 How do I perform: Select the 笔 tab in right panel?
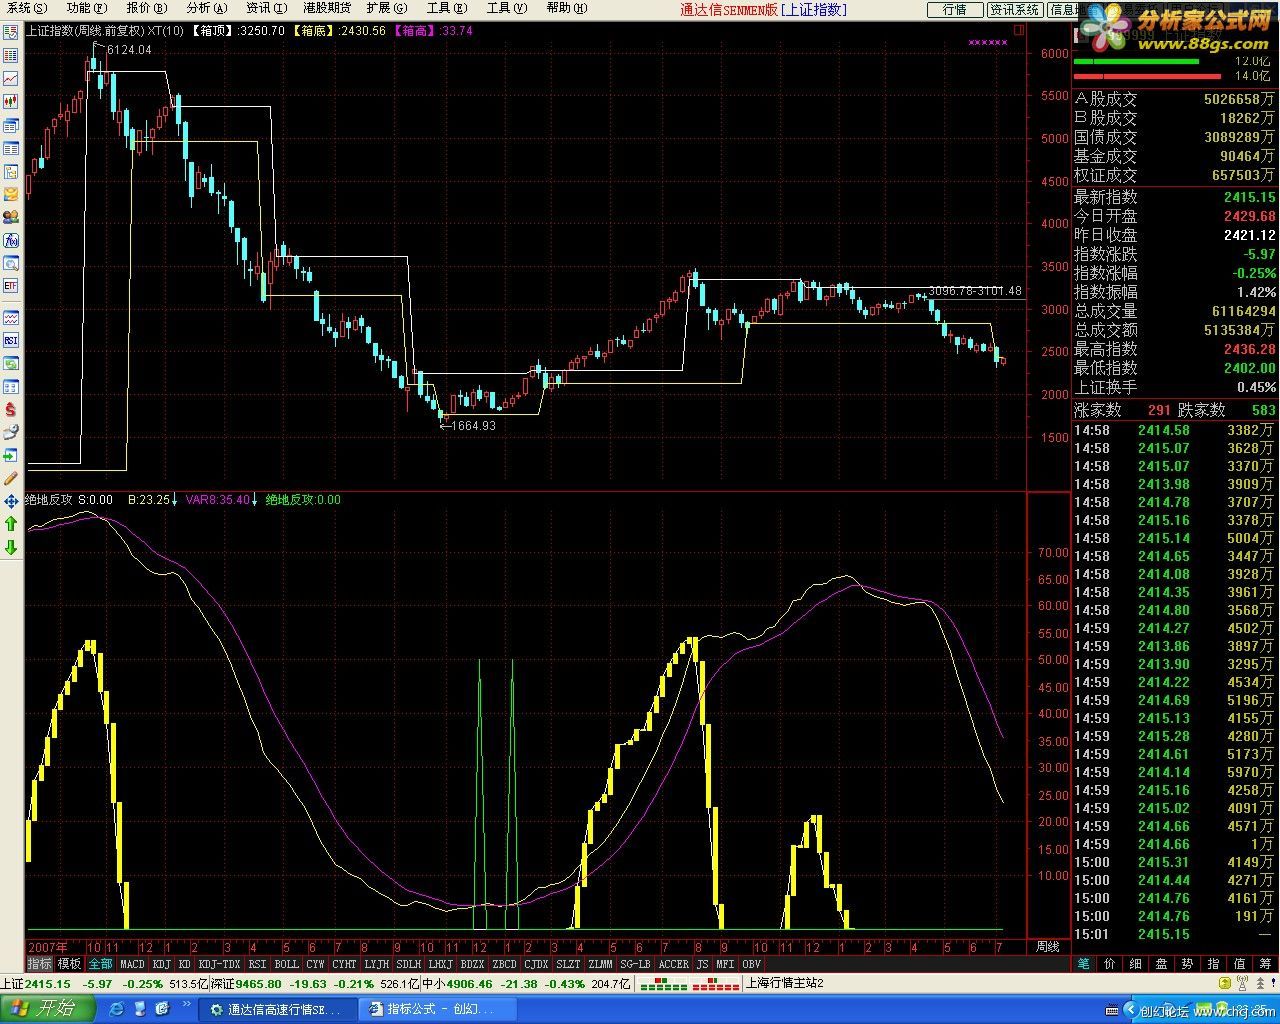(x=1084, y=963)
